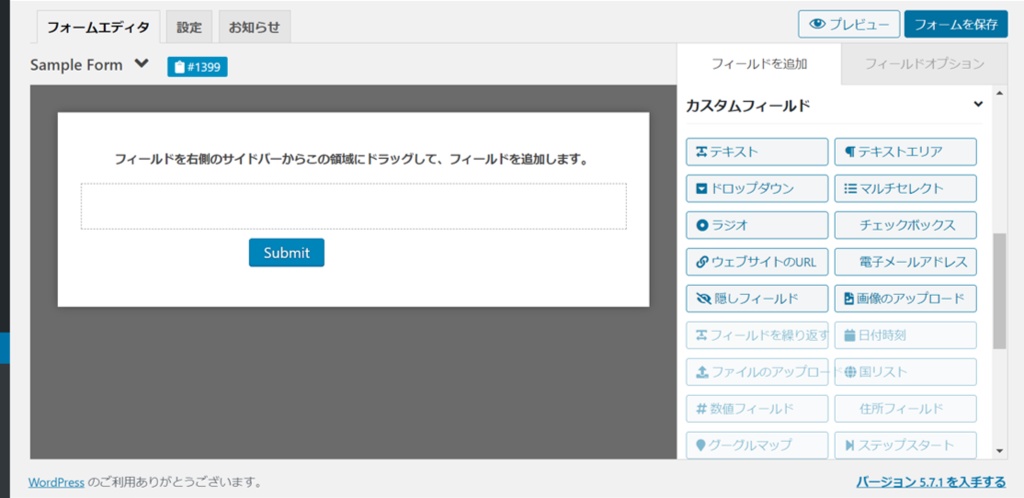Click the プレビュー button
Viewport: 1024px width, 498px height.
(x=849, y=24)
